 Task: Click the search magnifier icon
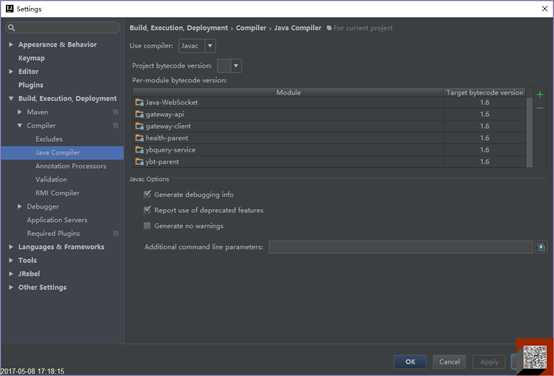click(x=11, y=28)
